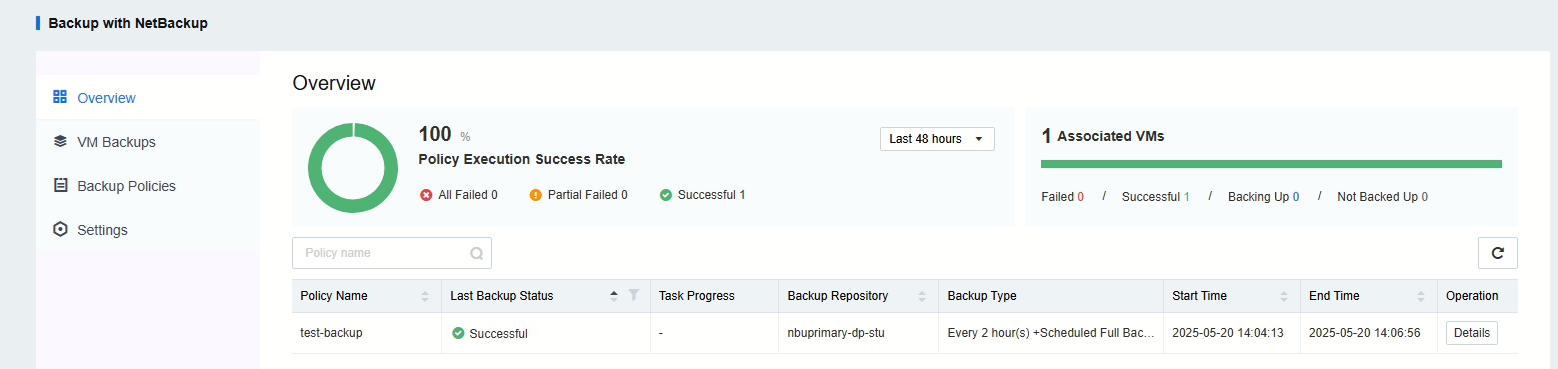Click Details button for test-backup
The width and height of the screenshot is (1558, 369).
pos(1472,333)
